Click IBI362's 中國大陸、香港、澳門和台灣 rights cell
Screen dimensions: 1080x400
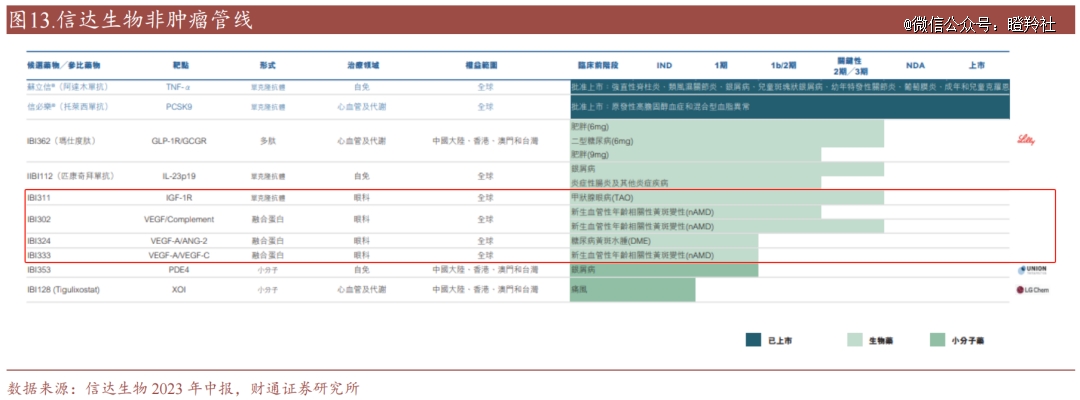tap(485, 140)
